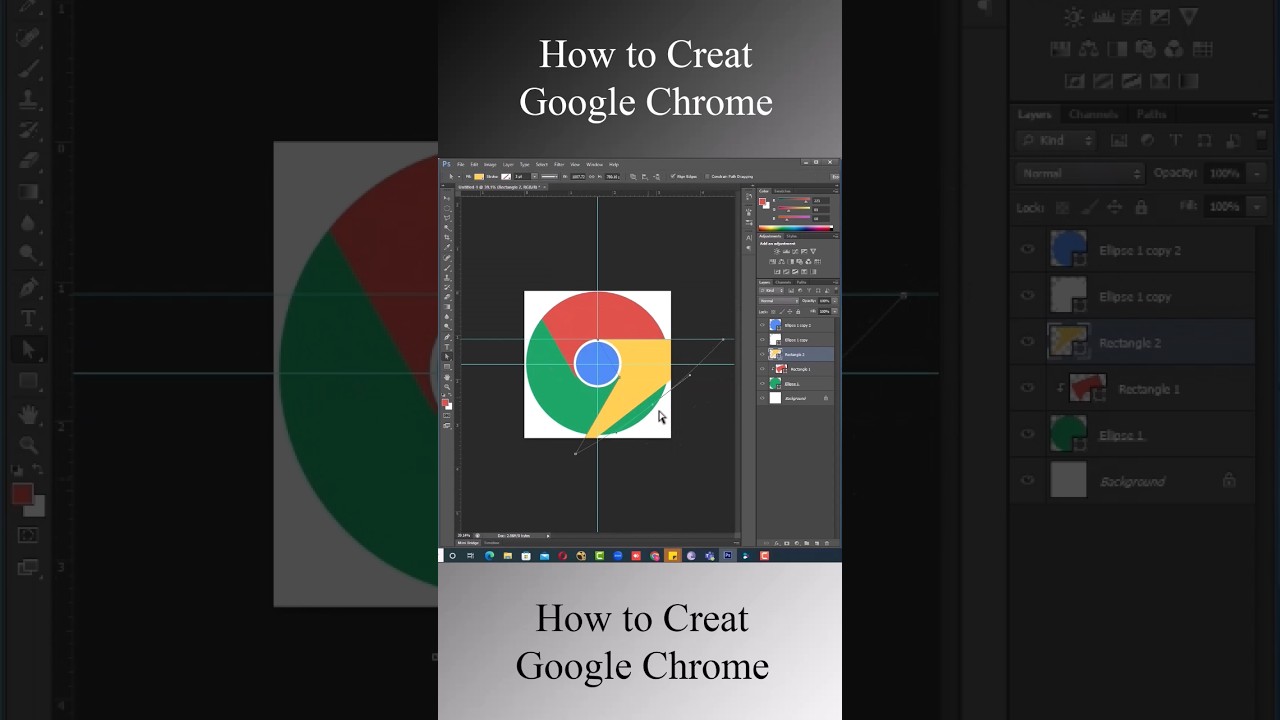Viewport: 1280px width, 720px height.
Task: Select the Crop tool in the toolbar
Action: [447, 237]
